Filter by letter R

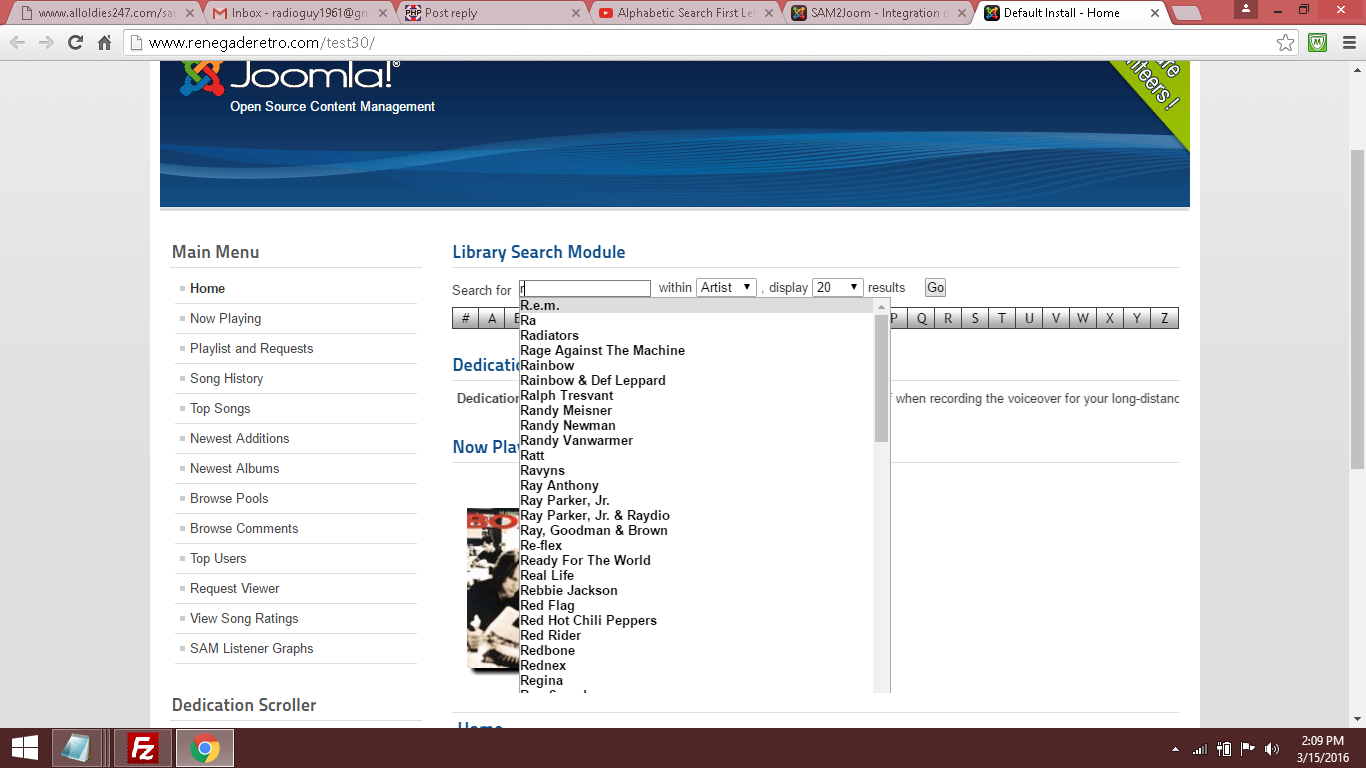(948, 318)
